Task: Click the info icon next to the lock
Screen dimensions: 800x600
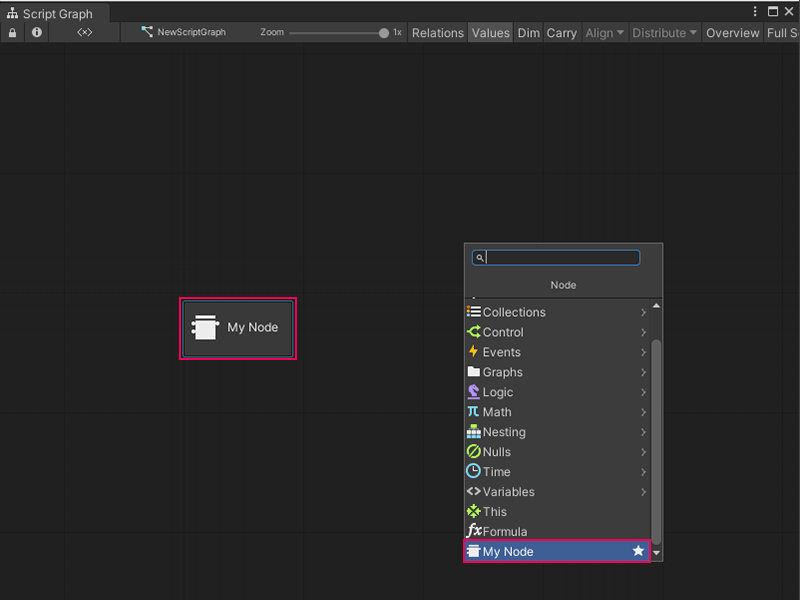Action: 36,32
